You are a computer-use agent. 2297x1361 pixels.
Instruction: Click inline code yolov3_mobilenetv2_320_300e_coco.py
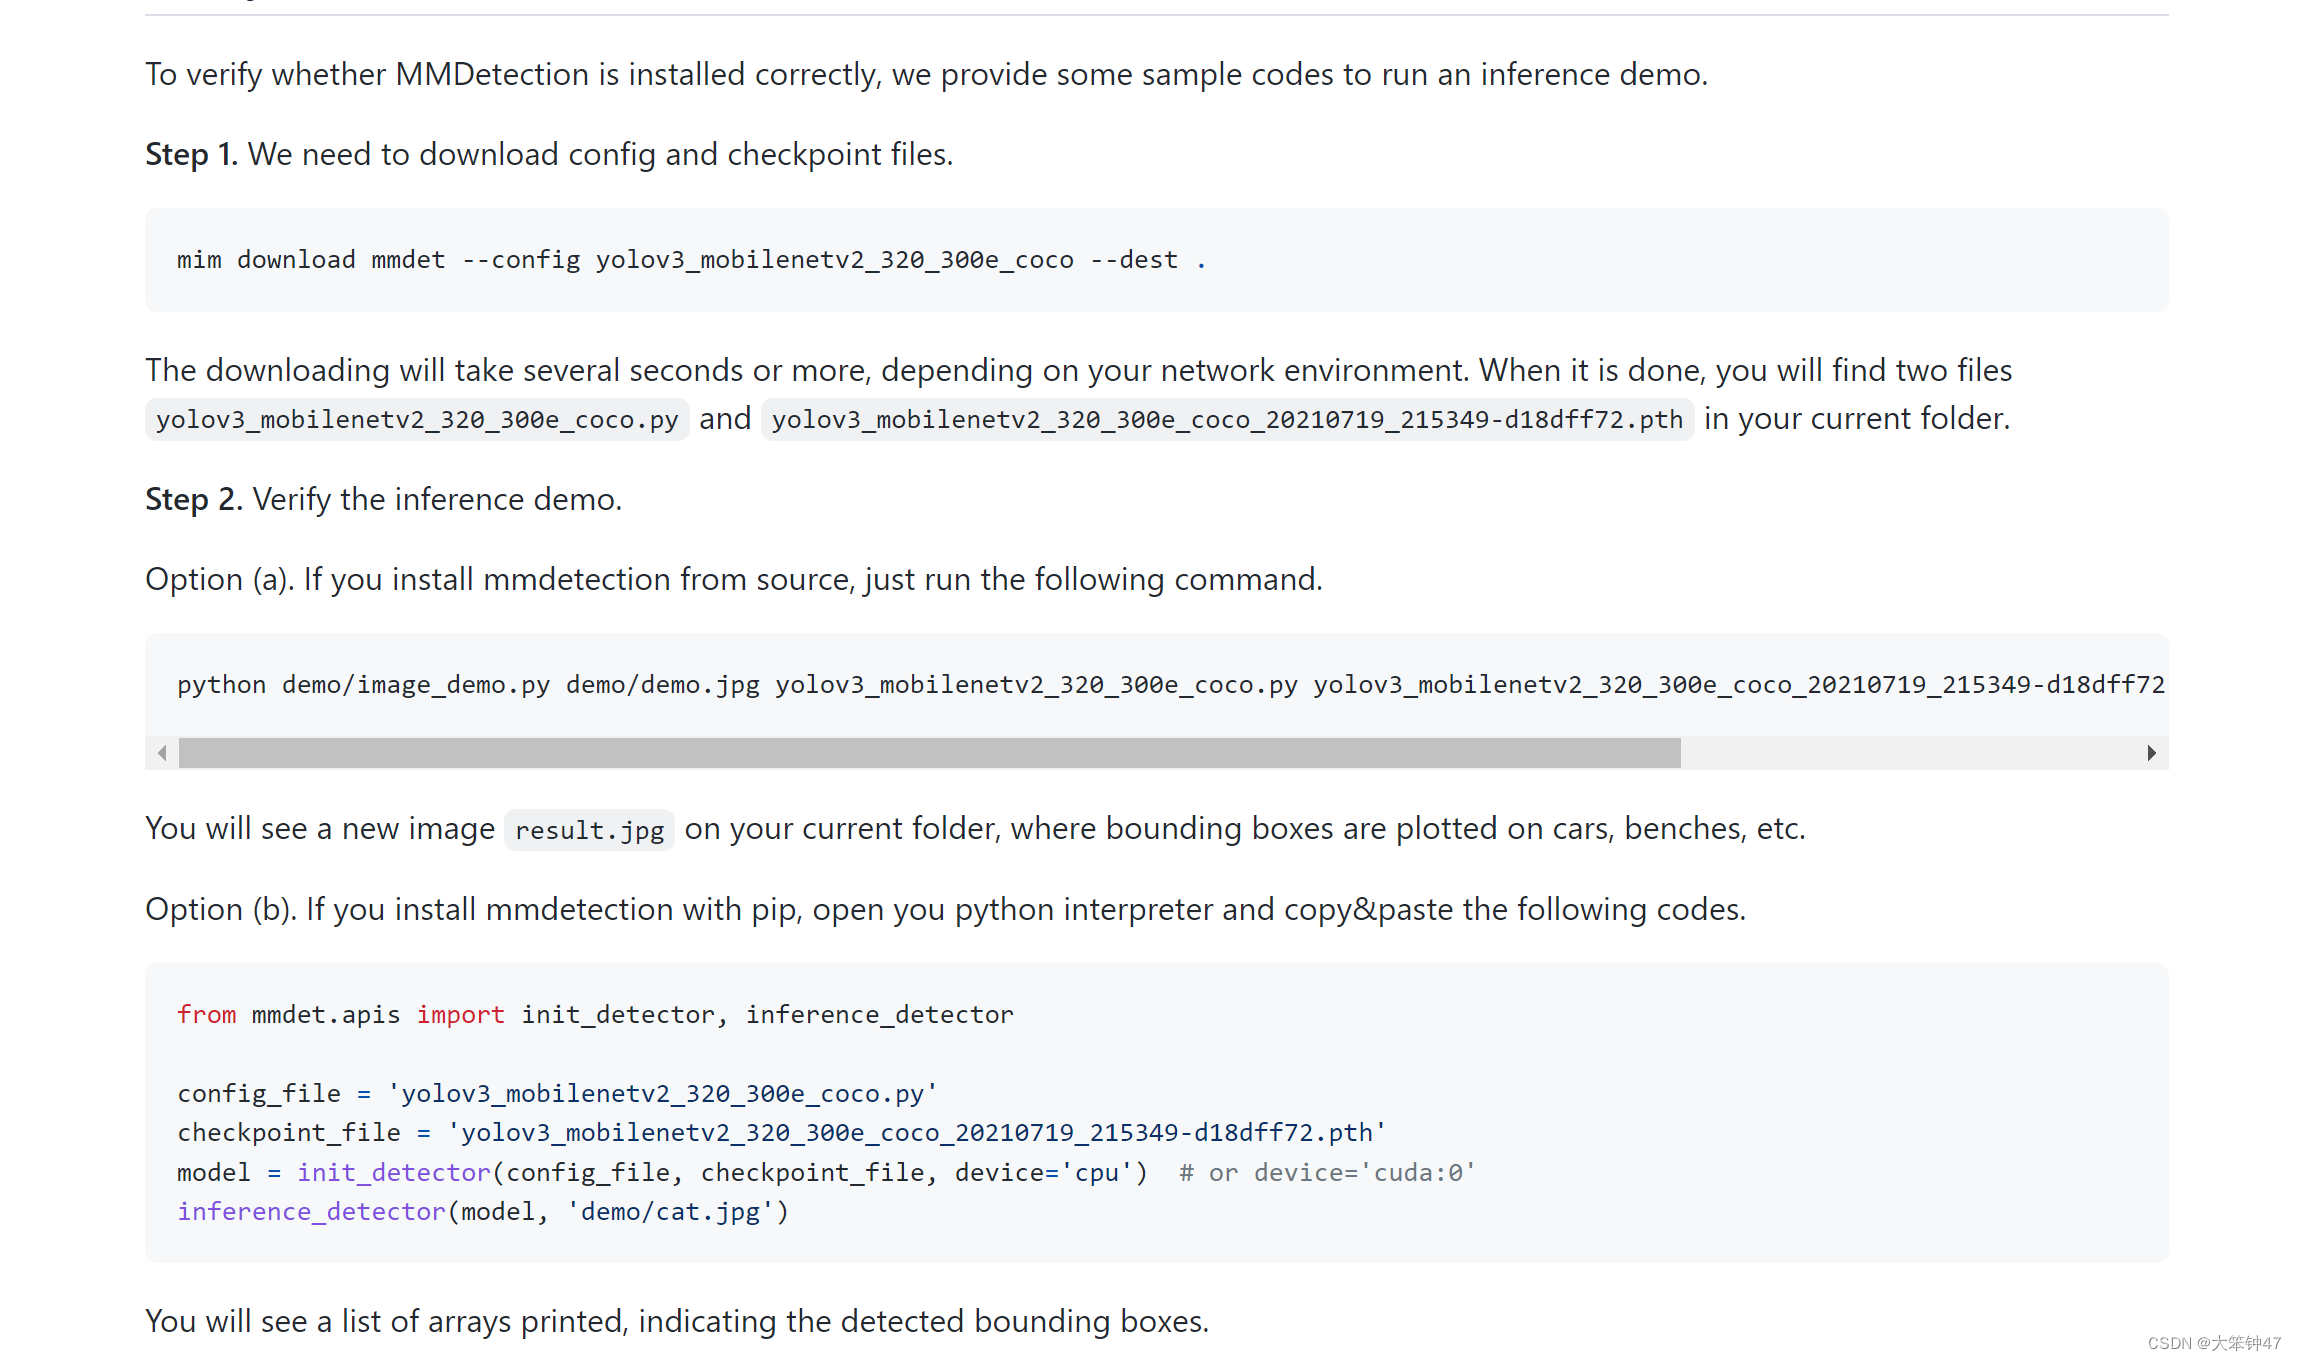tap(417, 419)
